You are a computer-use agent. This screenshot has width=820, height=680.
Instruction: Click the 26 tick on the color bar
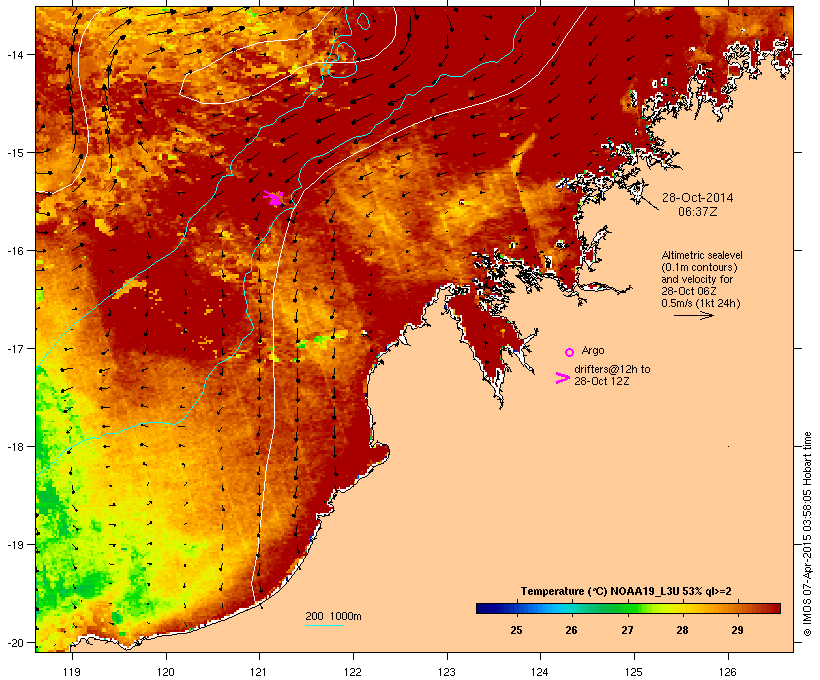click(571, 630)
